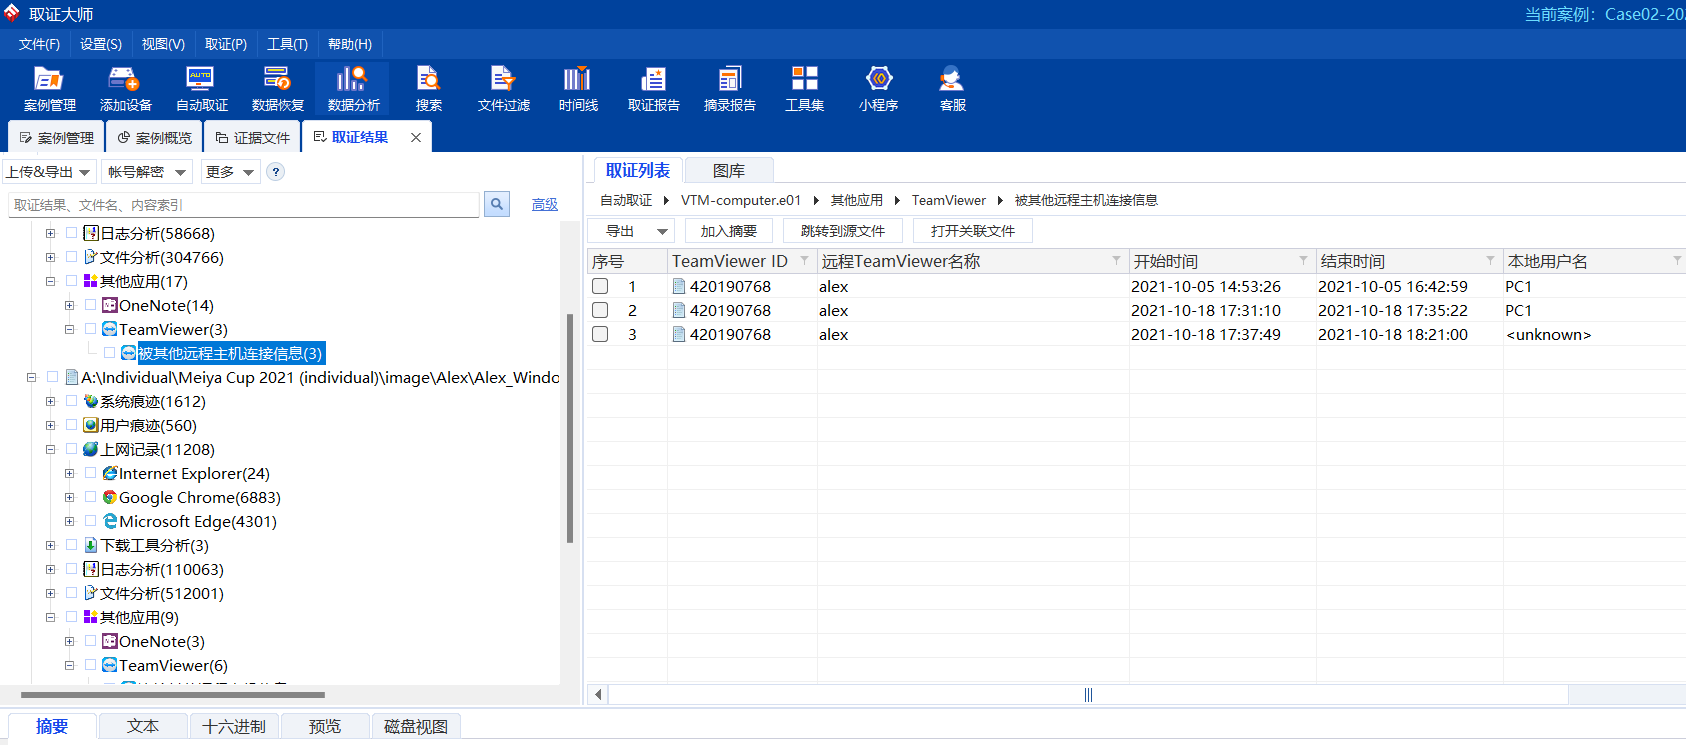Click the 系统痕迹(1612) tree icon
This screenshot has height=745, width=1686.
coord(91,401)
